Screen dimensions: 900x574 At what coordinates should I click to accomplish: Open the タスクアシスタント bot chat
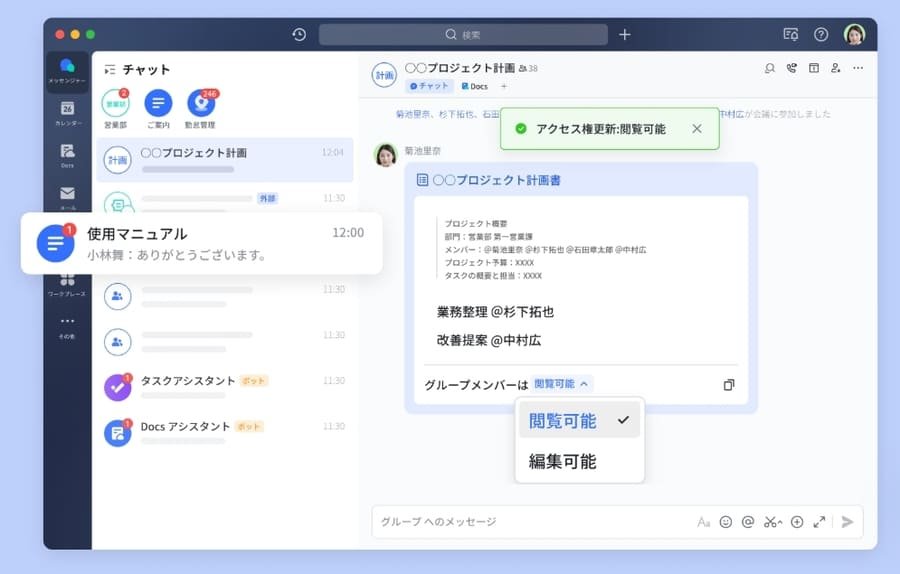(x=224, y=387)
